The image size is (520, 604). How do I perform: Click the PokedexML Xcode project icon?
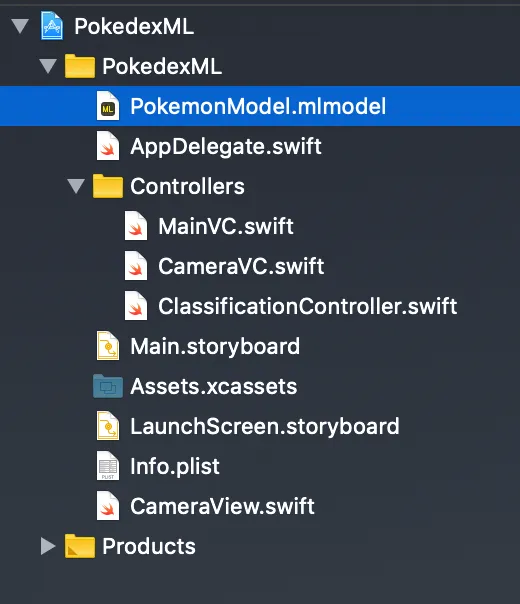pos(52,26)
